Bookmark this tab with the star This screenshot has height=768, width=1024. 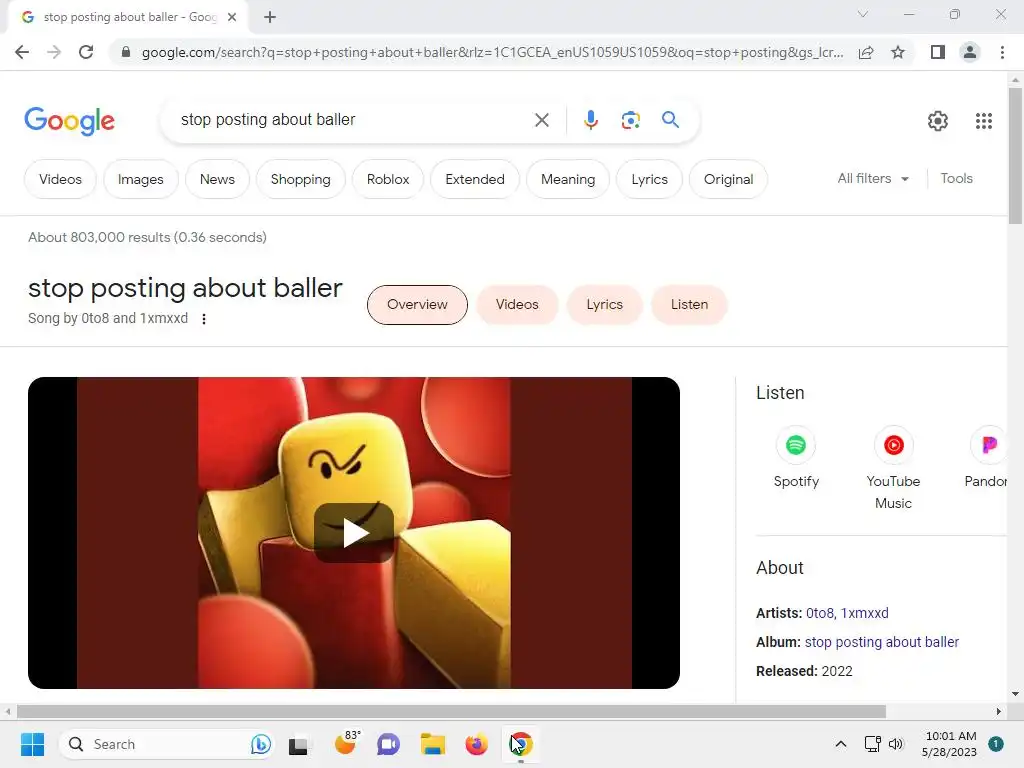tap(898, 52)
